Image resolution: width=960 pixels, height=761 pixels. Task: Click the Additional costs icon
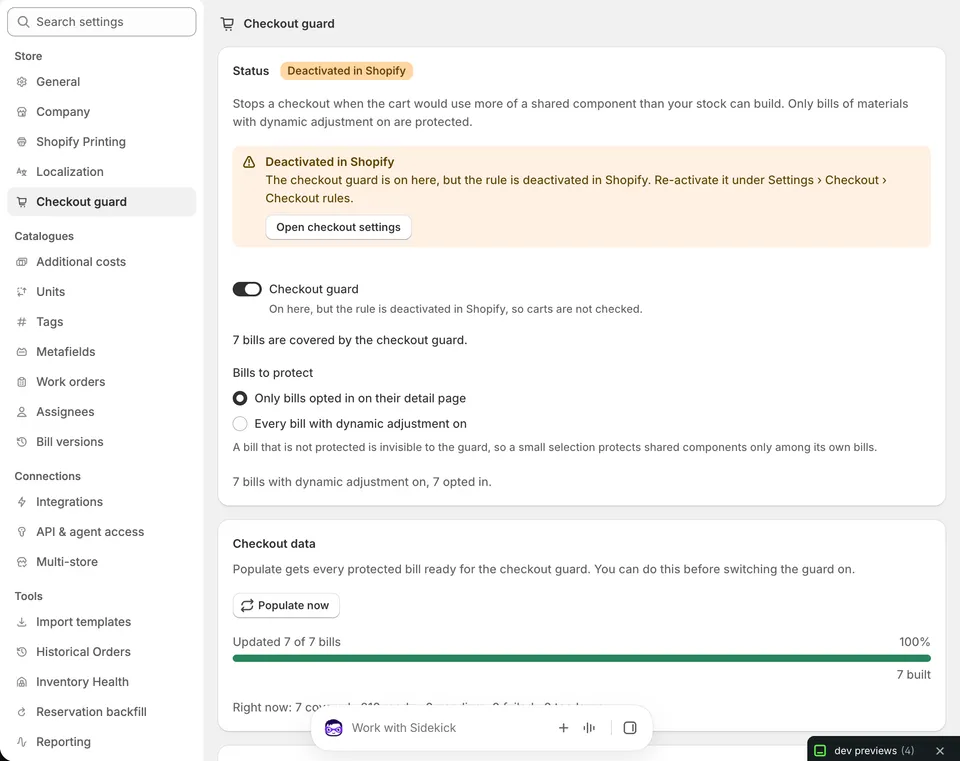pyautogui.click(x=22, y=261)
